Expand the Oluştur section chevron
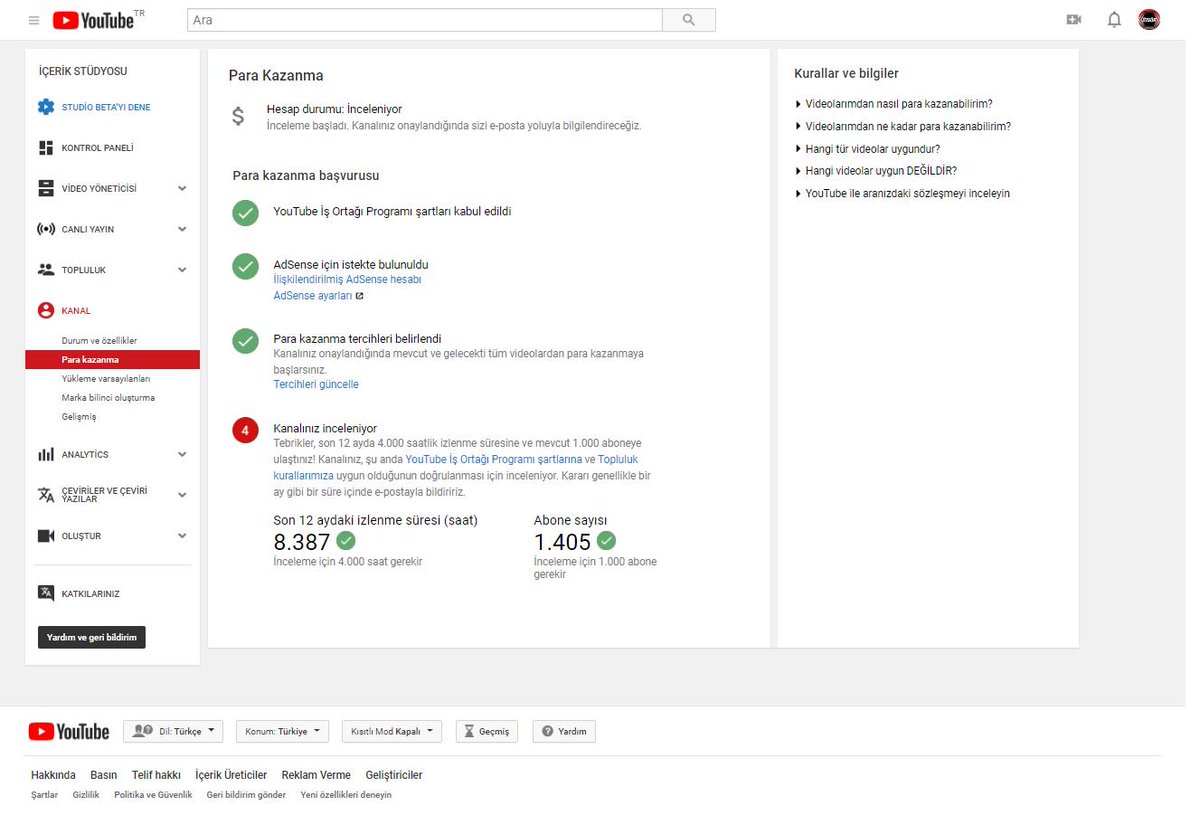 pos(182,536)
